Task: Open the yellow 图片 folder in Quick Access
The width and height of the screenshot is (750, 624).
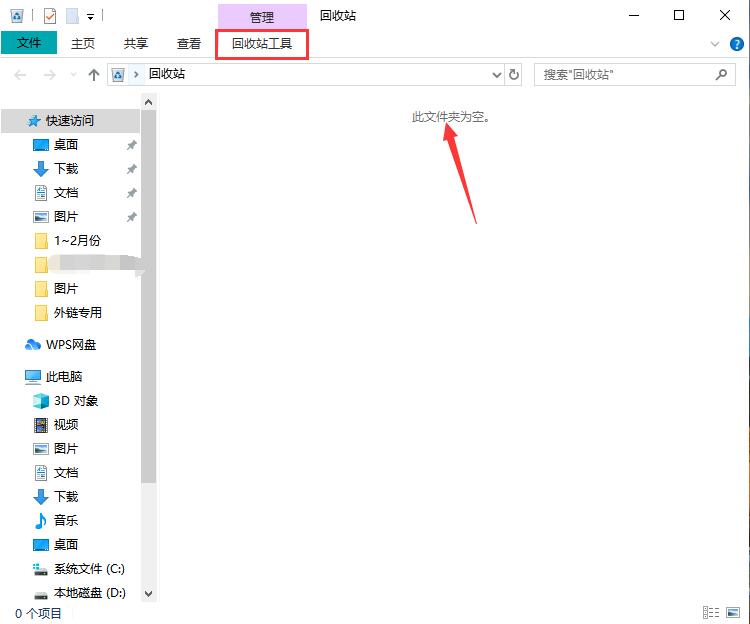Action: tap(66, 289)
